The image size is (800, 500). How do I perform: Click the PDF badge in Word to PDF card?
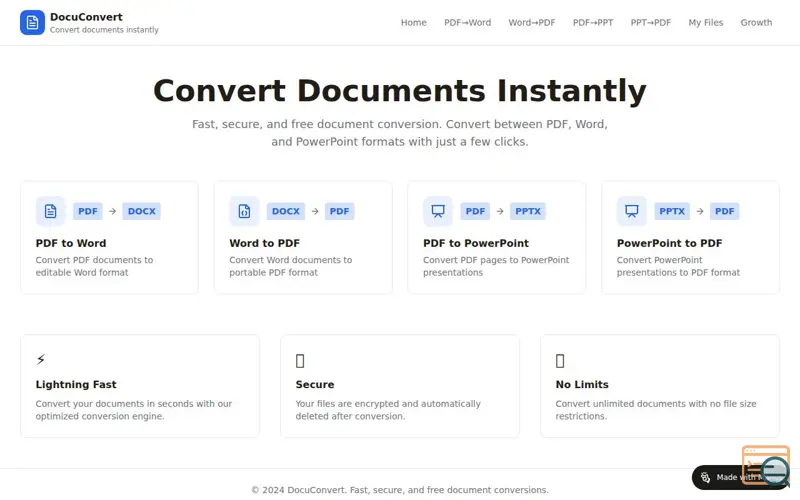[339, 211]
